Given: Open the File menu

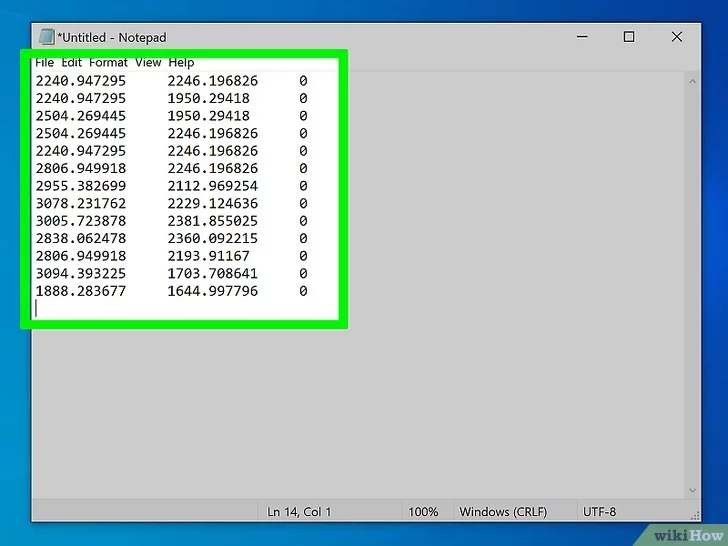Looking at the screenshot, I should point(45,63).
